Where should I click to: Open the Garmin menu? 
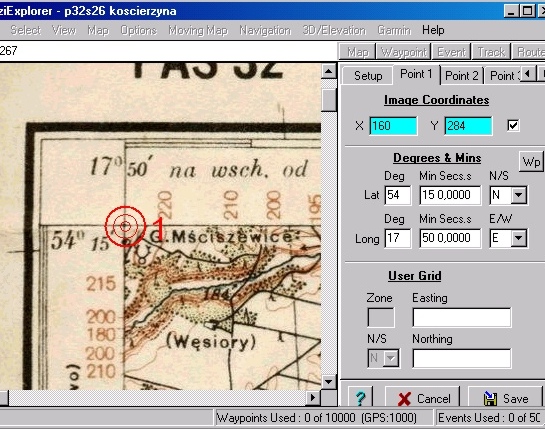click(394, 30)
